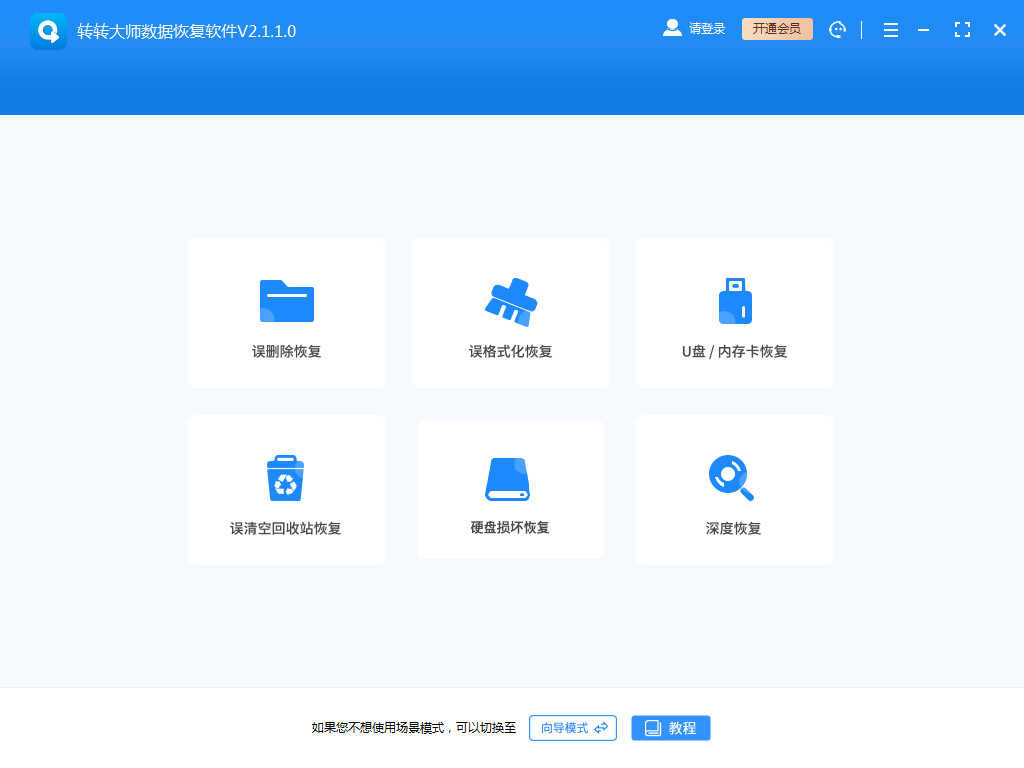Open the 硬盘损坏恢复 card

pos(511,490)
